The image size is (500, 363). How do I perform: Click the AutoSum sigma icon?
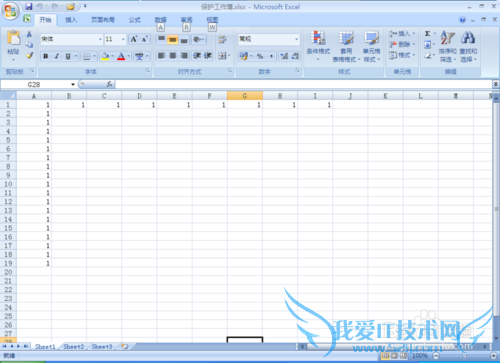point(427,34)
